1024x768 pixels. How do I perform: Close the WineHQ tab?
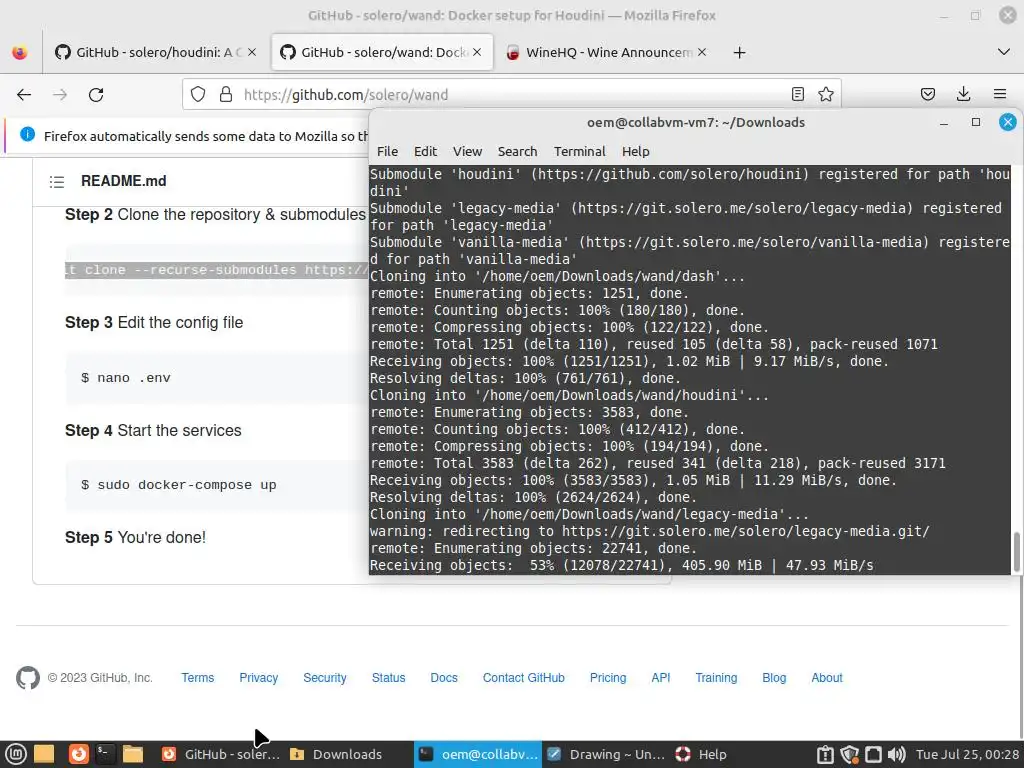pos(702,52)
